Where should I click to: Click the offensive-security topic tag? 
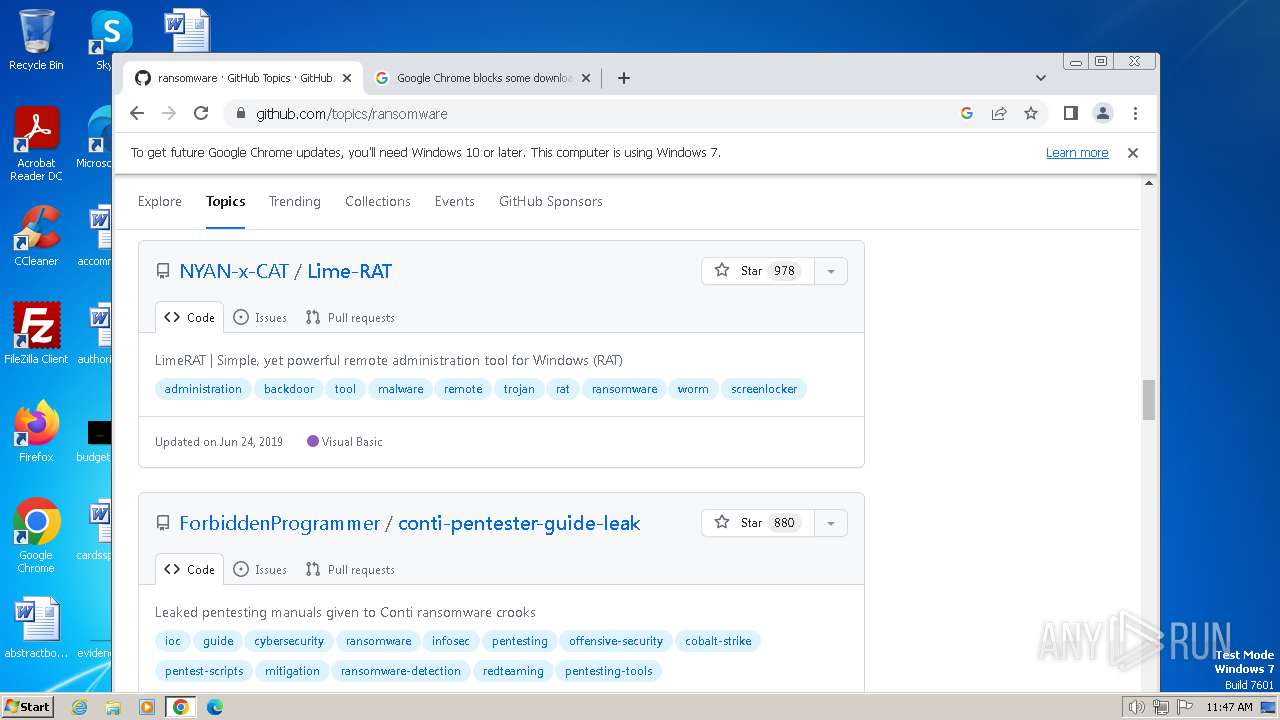click(x=616, y=641)
